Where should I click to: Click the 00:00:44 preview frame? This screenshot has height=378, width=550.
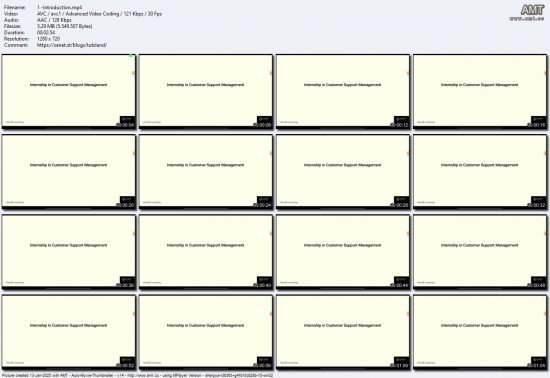point(343,252)
